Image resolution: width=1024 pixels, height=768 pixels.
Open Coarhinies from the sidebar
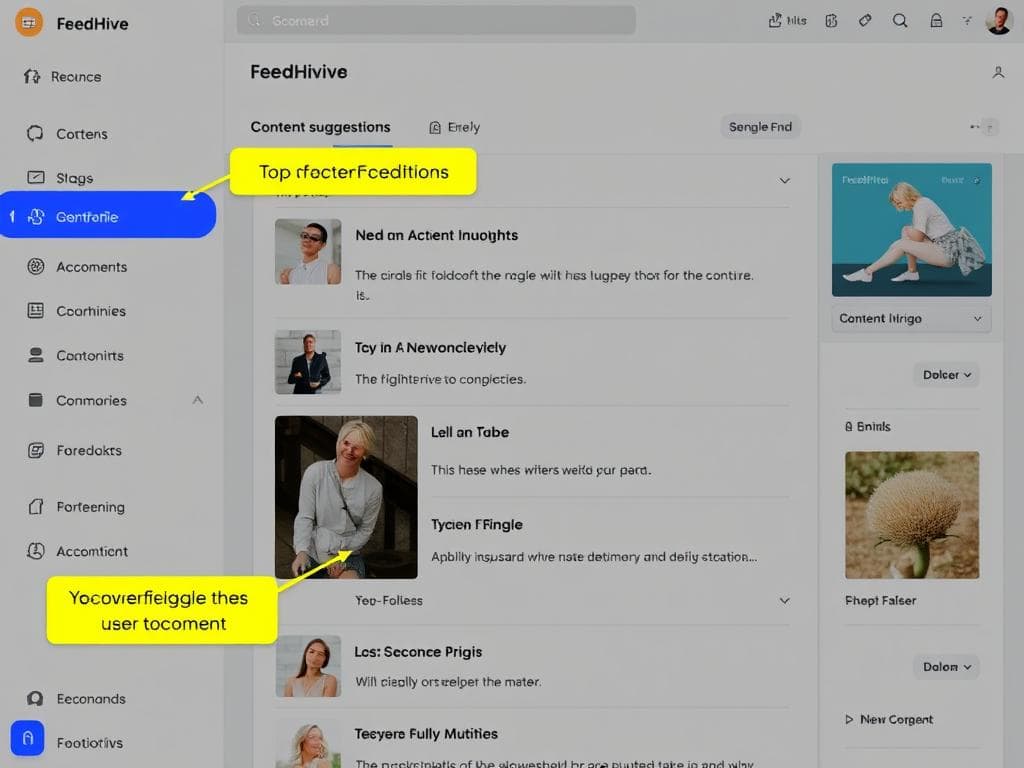76,311
